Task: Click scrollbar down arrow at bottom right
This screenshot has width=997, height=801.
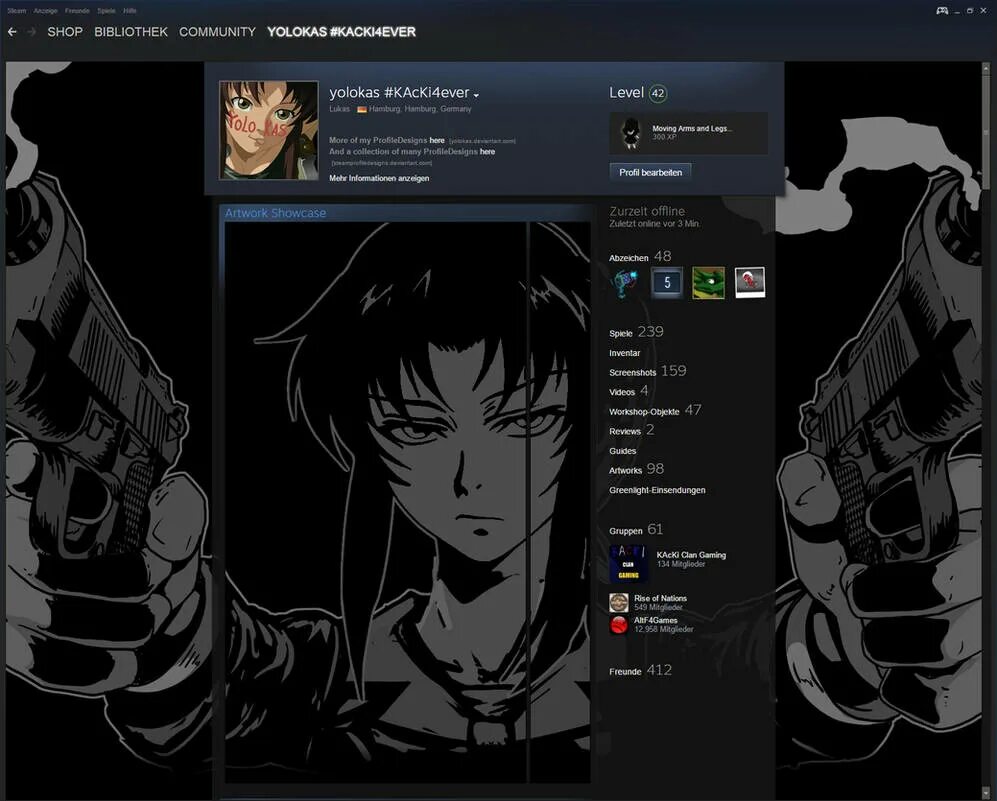Action: click(x=986, y=793)
